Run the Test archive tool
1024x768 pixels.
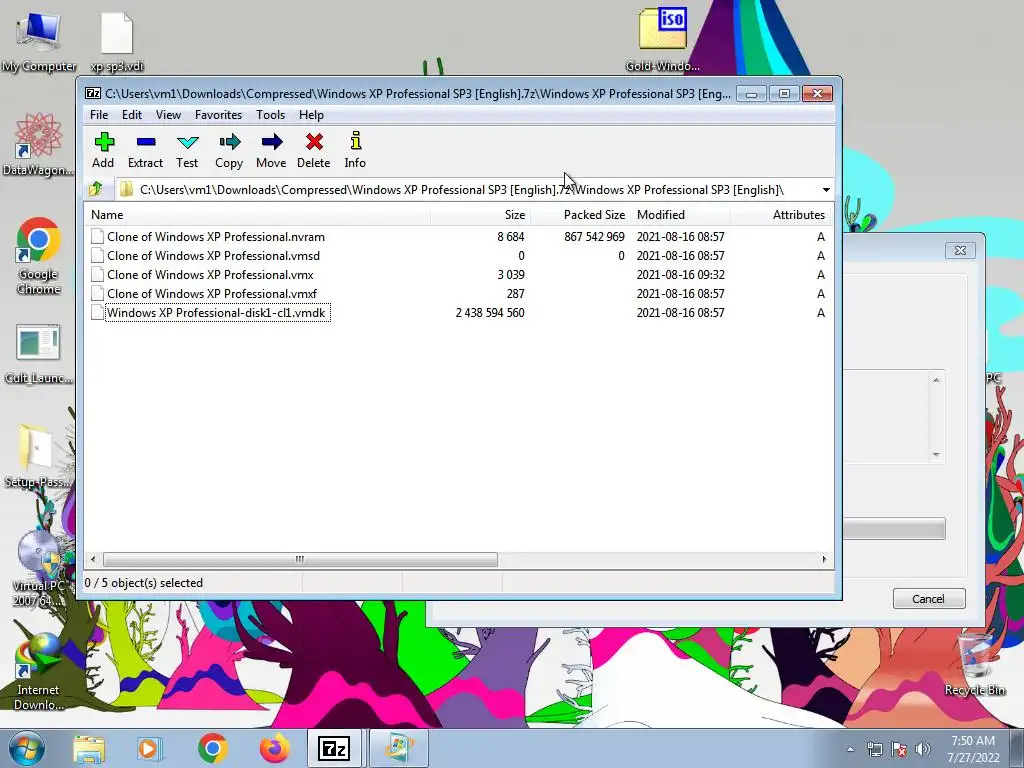pos(187,150)
